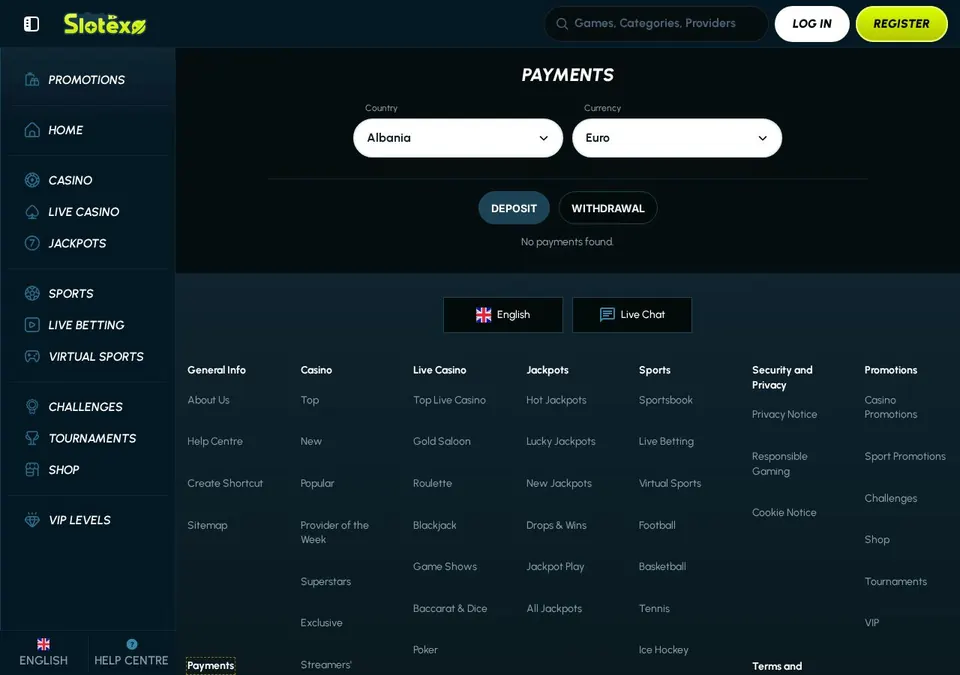Click the Create Shortcut link
This screenshot has height=675, width=960.
pyautogui.click(x=225, y=483)
